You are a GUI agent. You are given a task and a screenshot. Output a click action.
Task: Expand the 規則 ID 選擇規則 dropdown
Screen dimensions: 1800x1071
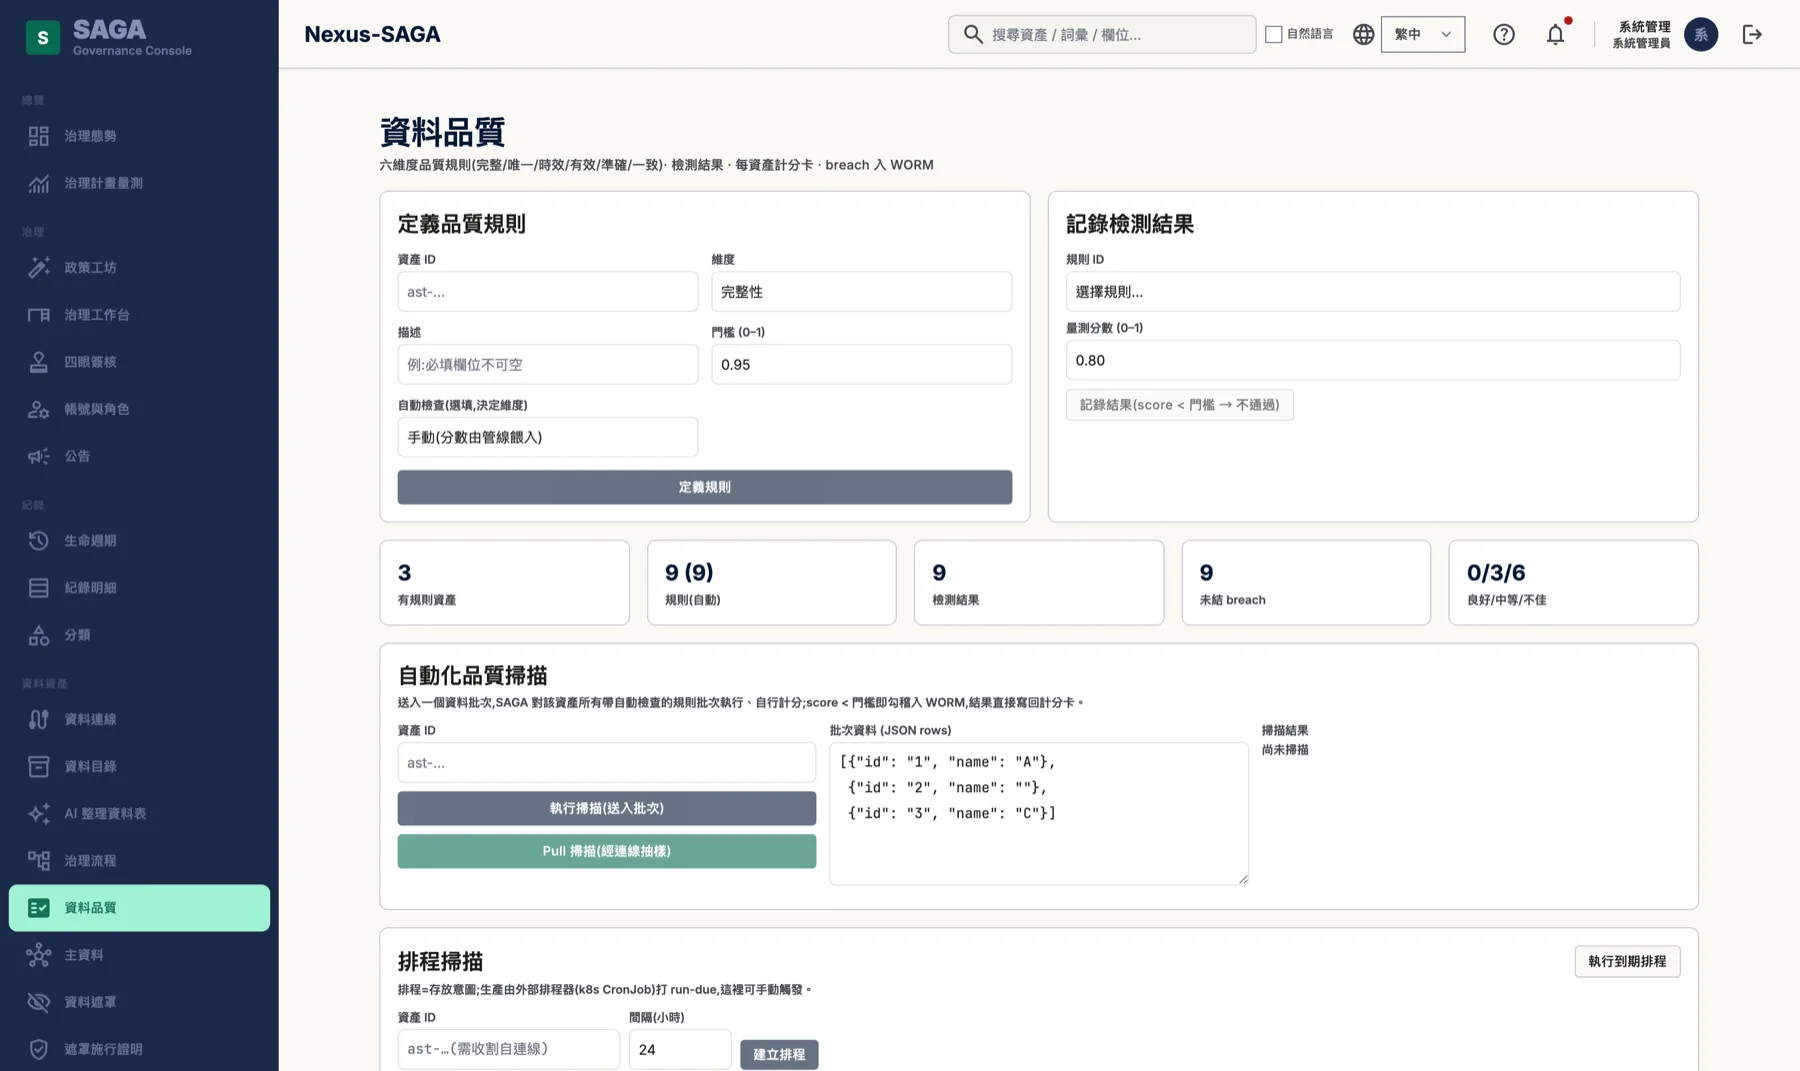[x=1372, y=292]
